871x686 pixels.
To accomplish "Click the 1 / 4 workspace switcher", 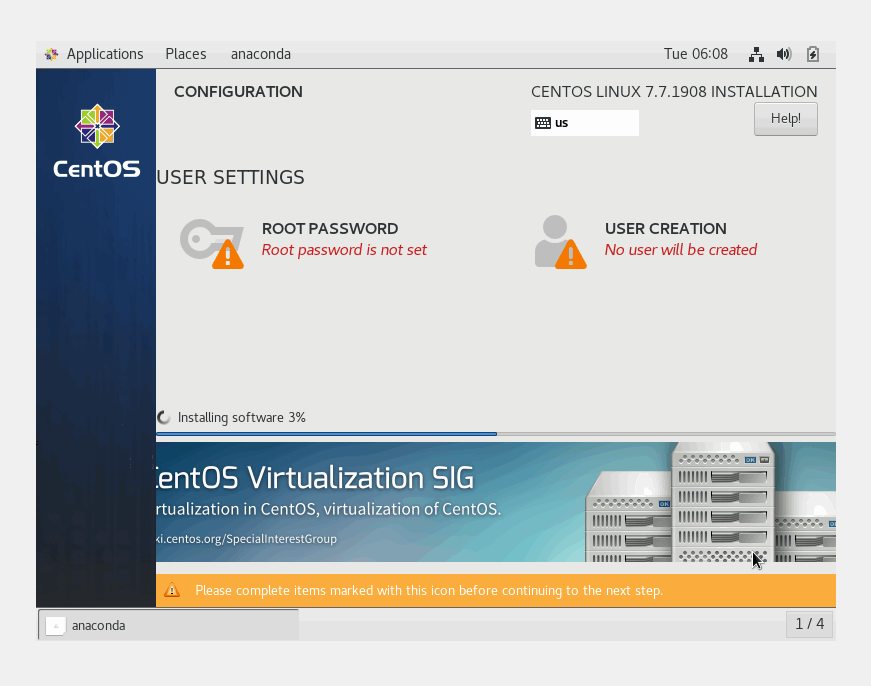I will tap(809, 624).
